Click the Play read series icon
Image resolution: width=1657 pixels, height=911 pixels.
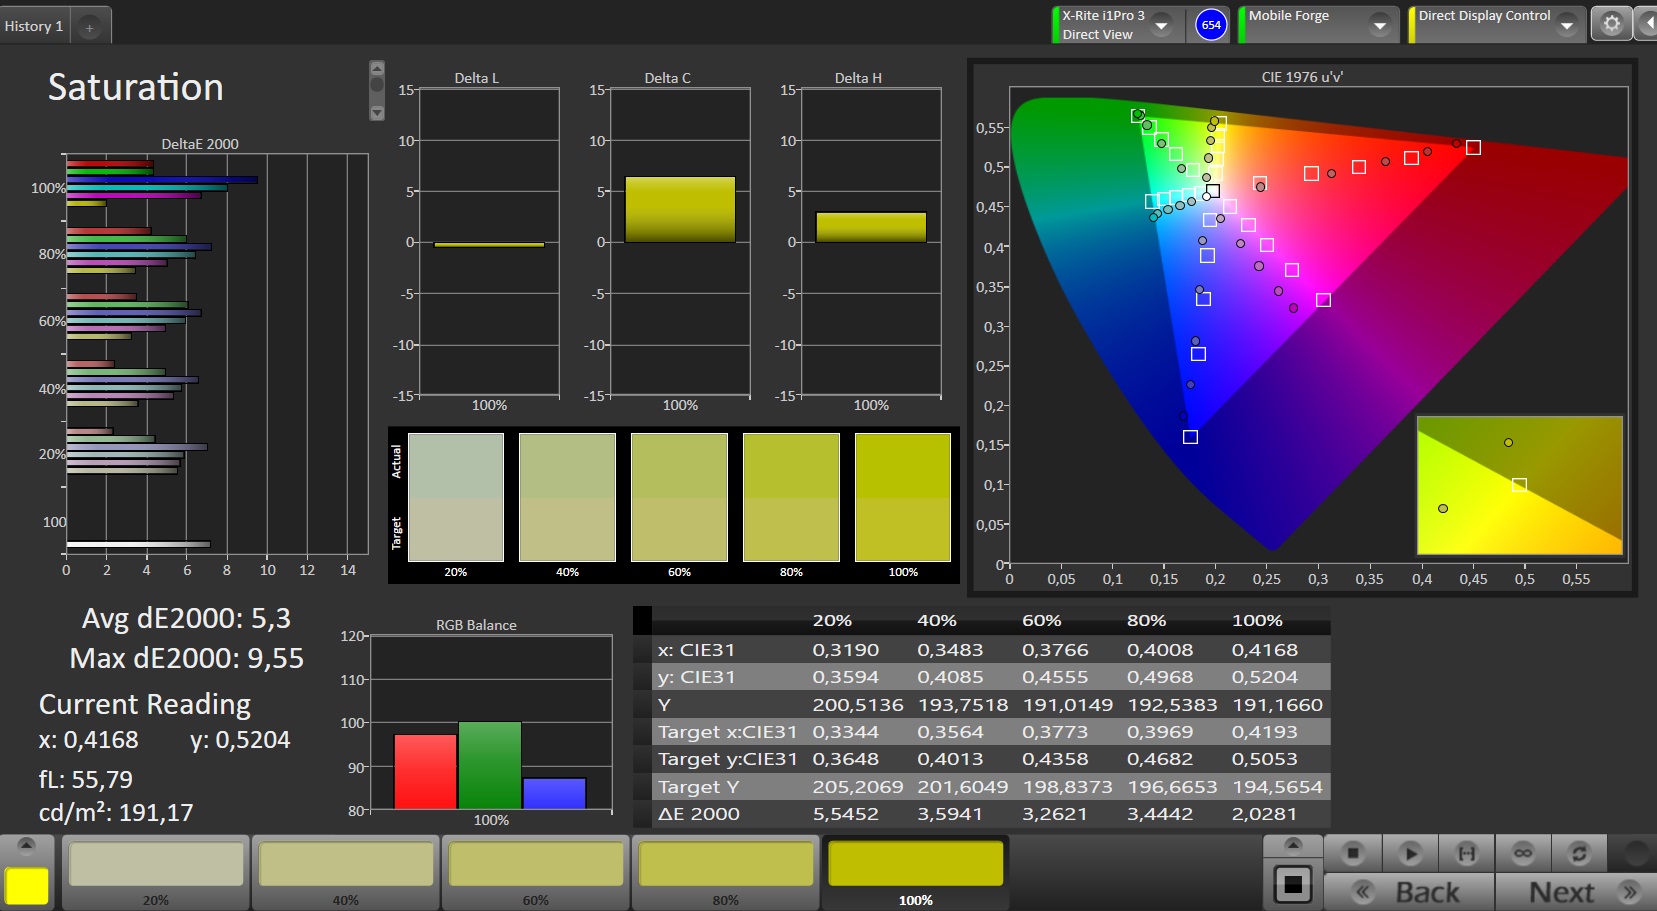point(1410,853)
